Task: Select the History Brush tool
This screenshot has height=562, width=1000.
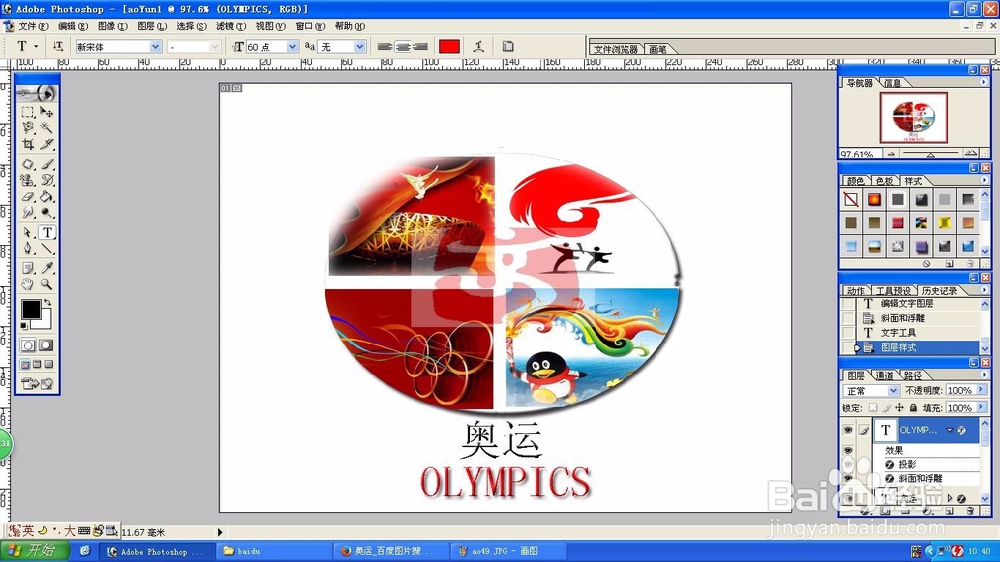Action: pos(47,180)
